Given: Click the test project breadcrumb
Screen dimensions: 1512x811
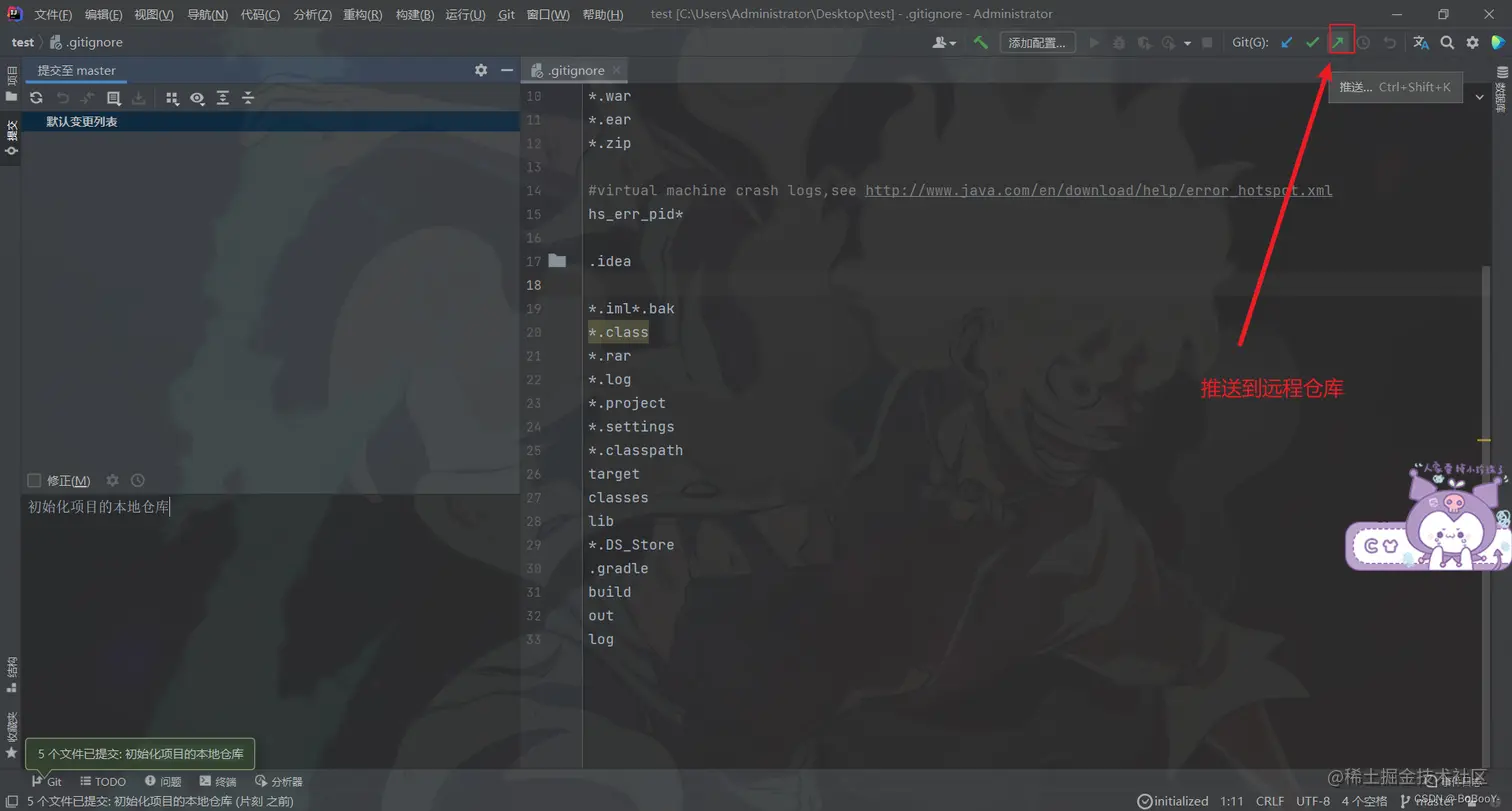Looking at the screenshot, I should [x=23, y=43].
